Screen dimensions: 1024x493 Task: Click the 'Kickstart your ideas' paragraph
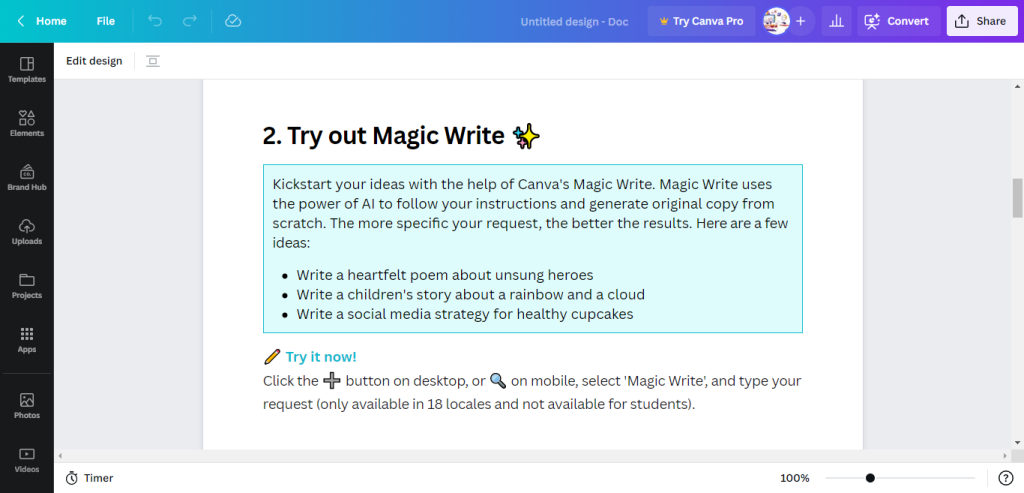point(531,214)
